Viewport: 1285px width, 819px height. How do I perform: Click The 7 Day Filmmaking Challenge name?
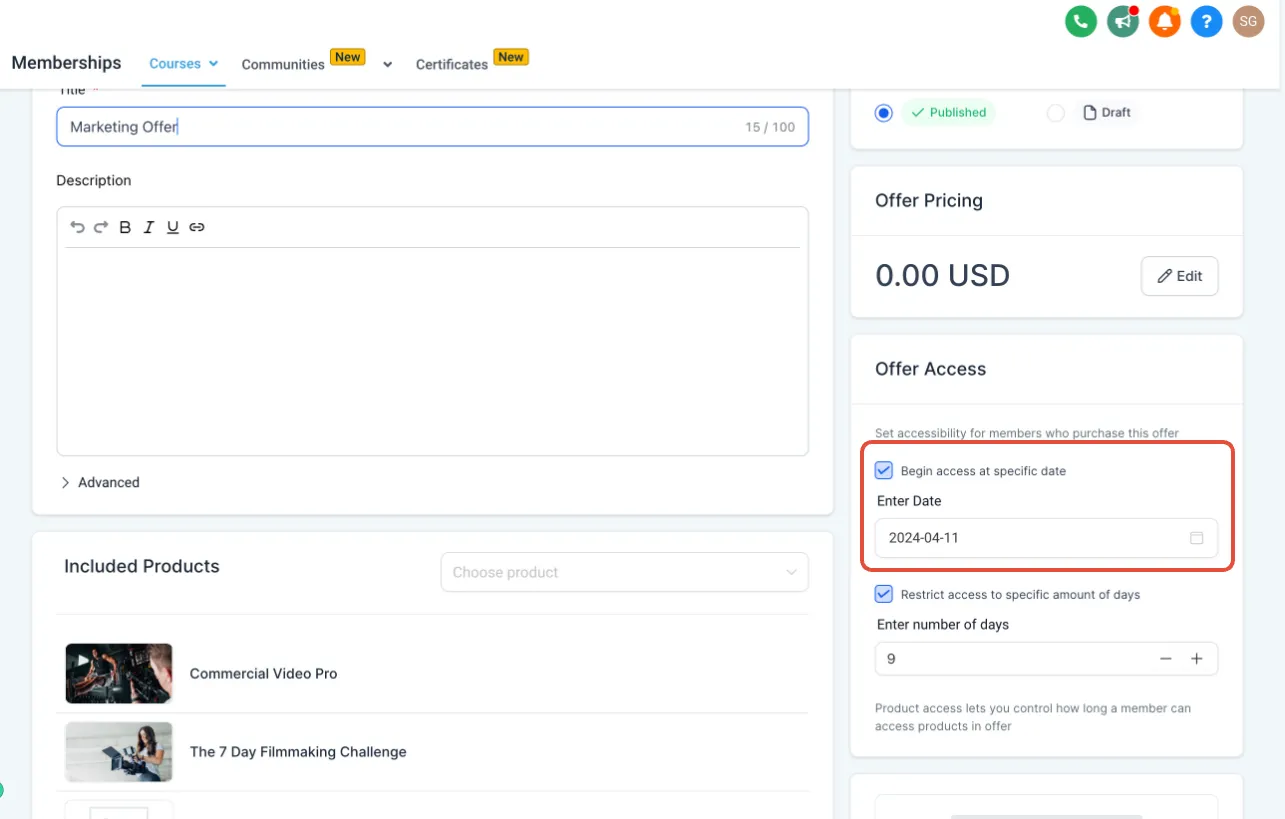point(298,752)
